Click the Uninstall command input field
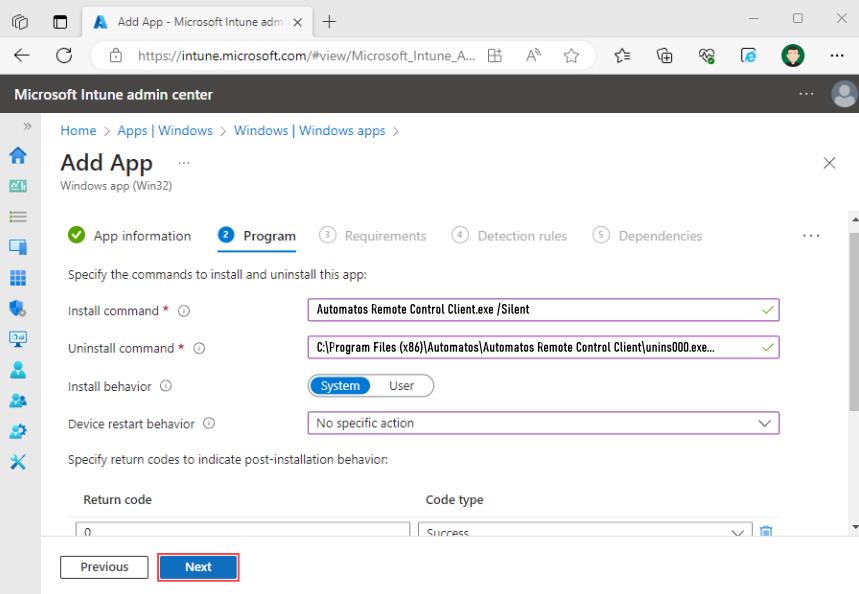 tap(543, 347)
